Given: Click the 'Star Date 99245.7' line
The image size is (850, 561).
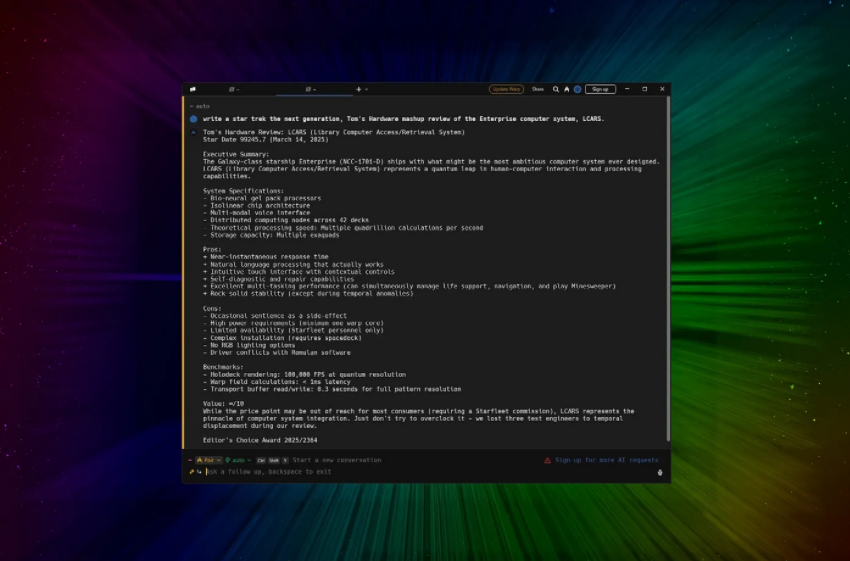Looking at the screenshot, I should (x=266, y=140).
